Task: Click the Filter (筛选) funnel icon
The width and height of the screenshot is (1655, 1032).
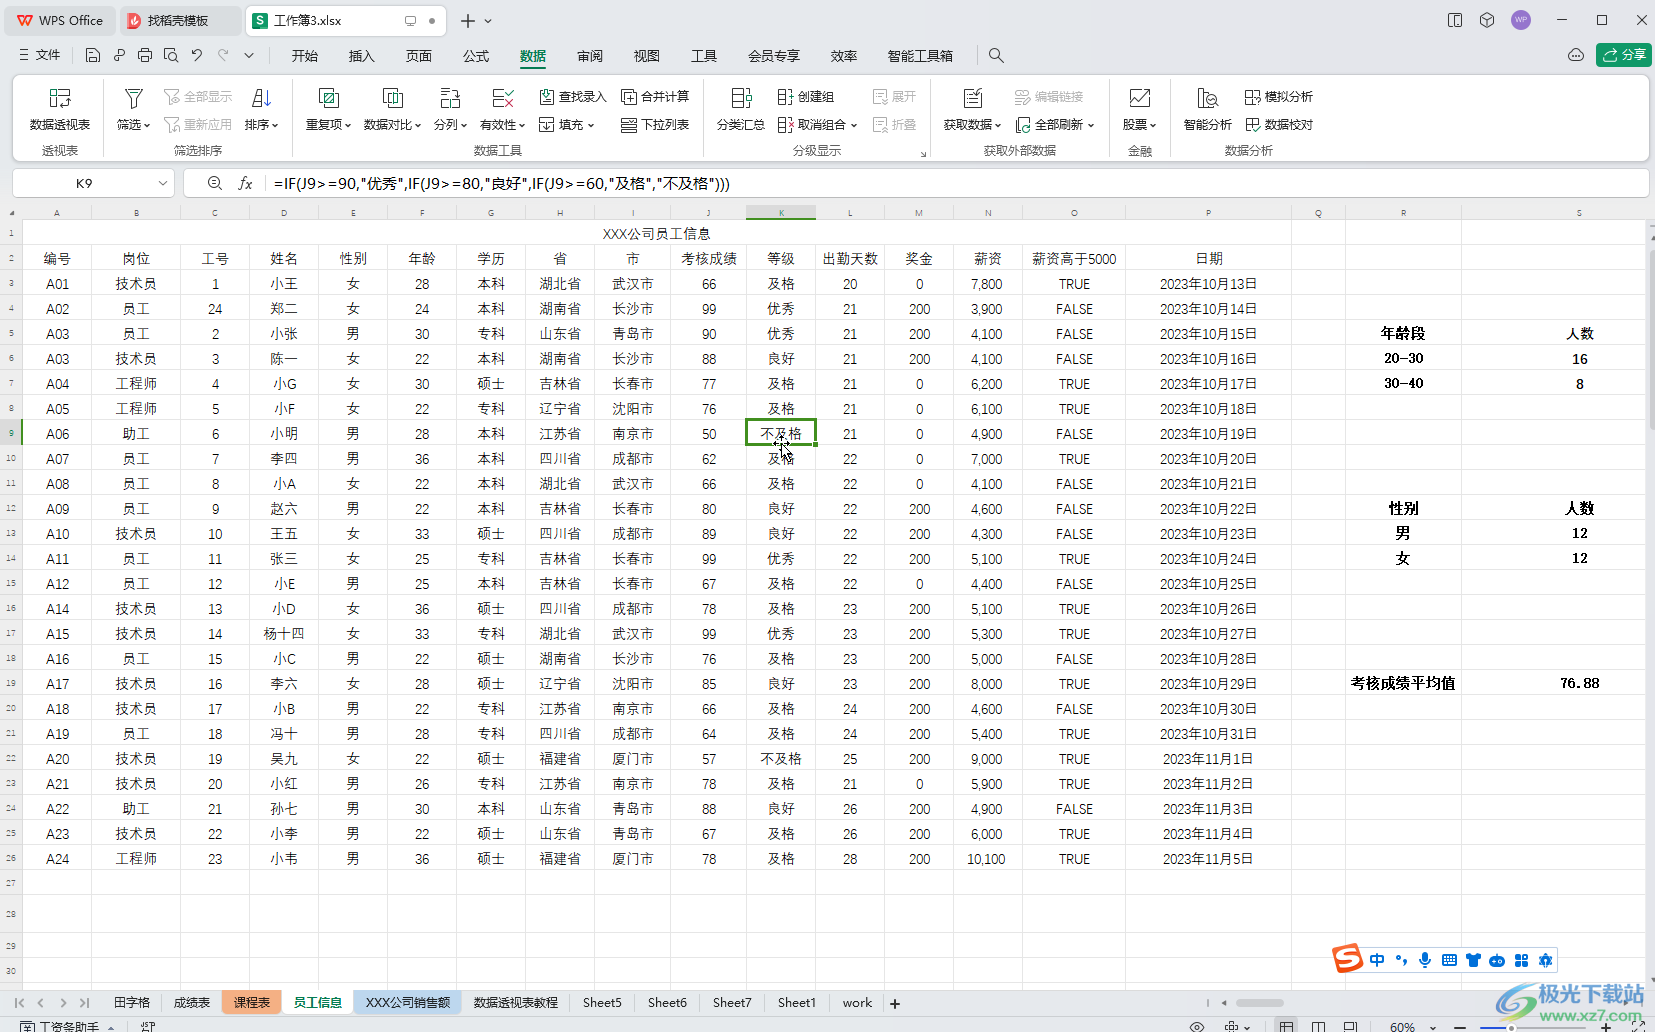Action: [x=133, y=98]
